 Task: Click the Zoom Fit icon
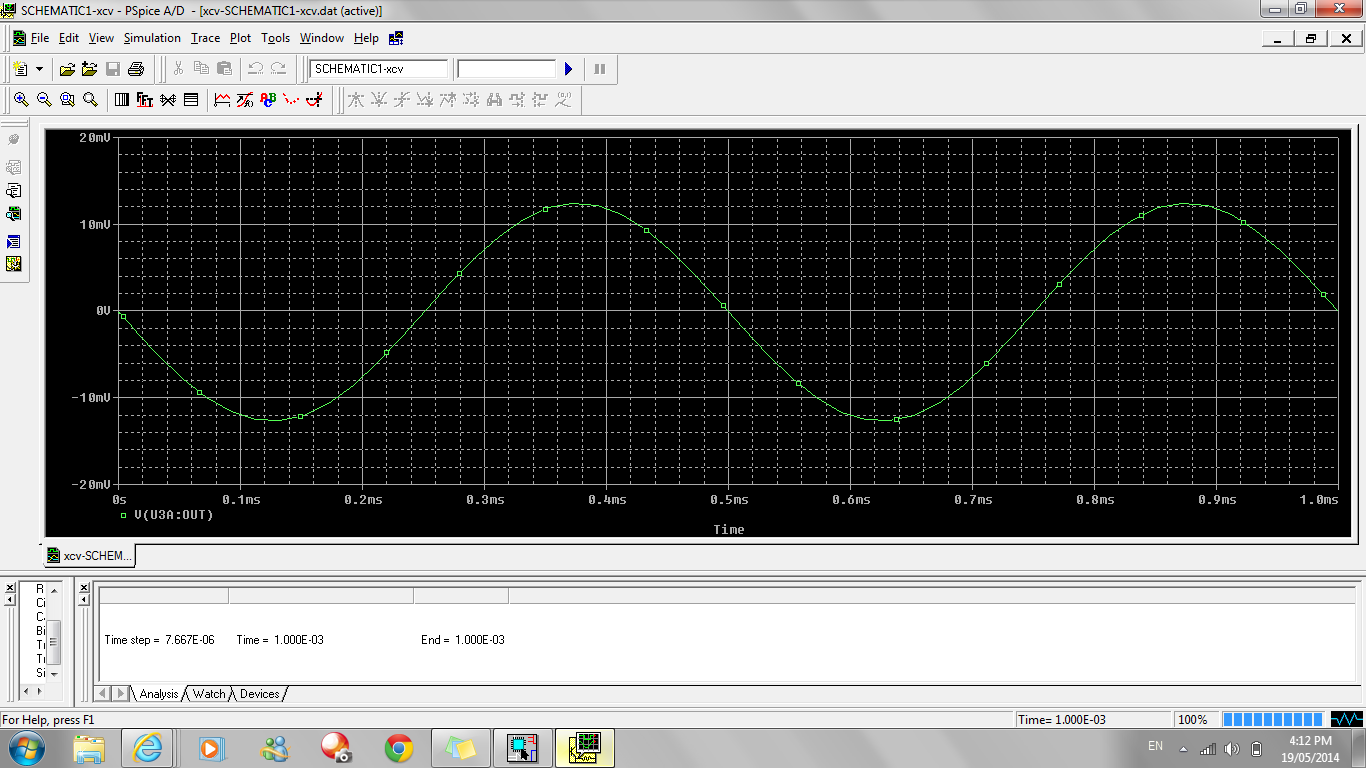click(x=90, y=100)
